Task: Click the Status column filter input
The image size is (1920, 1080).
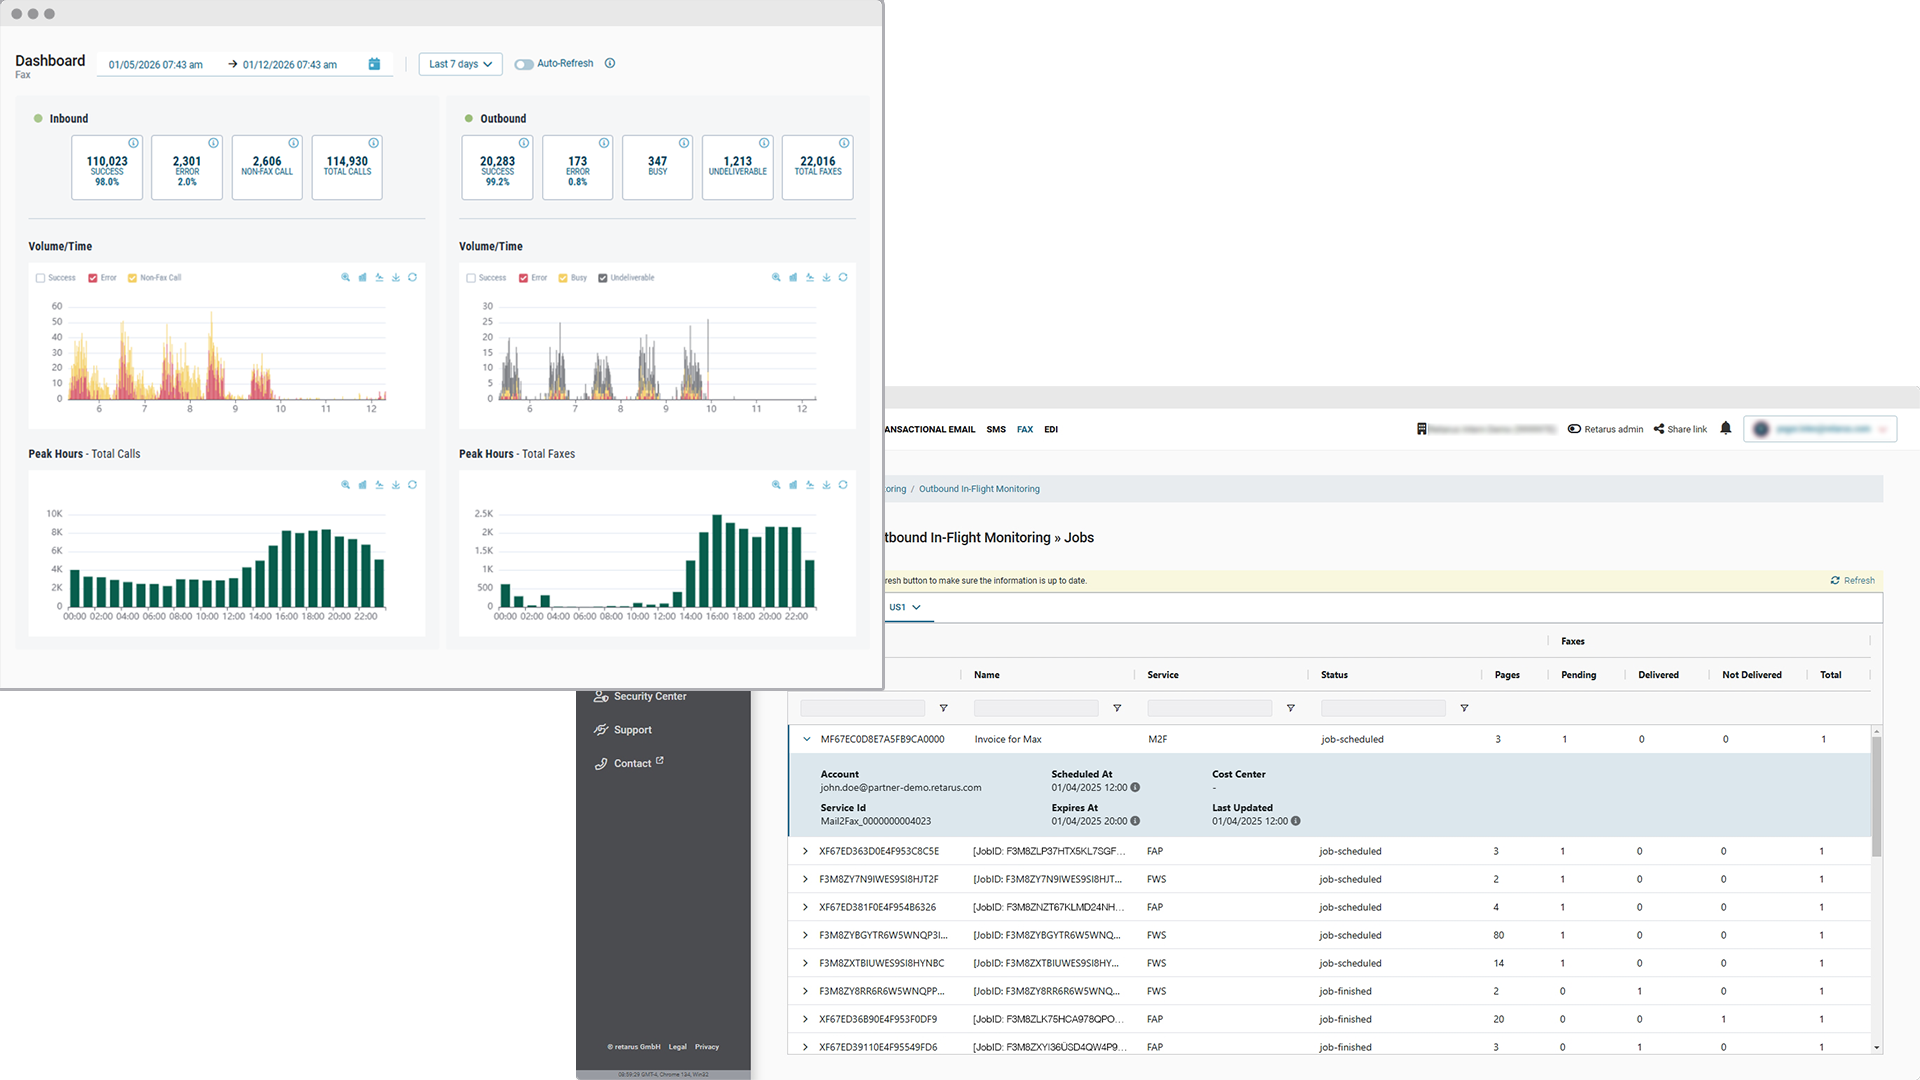Action: point(1382,708)
